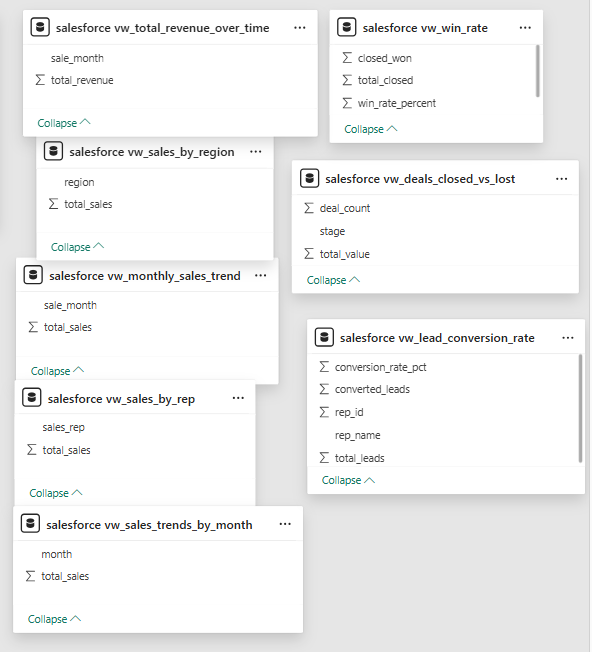Open more options for vw_deals_closed_vs_lost

pyautogui.click(x=561, y=179)
